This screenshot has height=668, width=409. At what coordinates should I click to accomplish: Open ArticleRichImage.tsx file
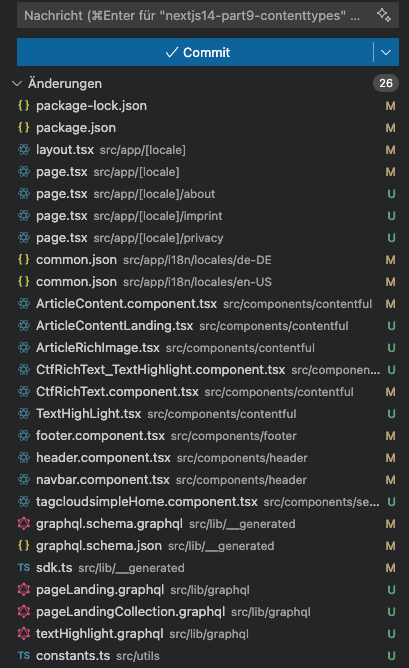coord(98,348)
